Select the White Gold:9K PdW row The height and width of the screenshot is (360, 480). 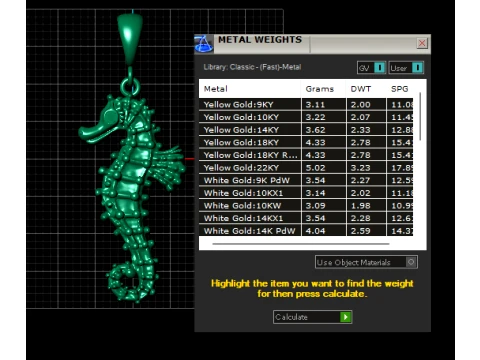pyautogui.click(x=306, y=180)
